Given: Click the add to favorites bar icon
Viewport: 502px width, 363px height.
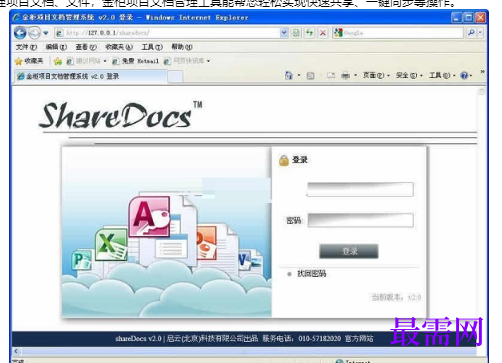Looking at the screenshot, I should 58,61.
